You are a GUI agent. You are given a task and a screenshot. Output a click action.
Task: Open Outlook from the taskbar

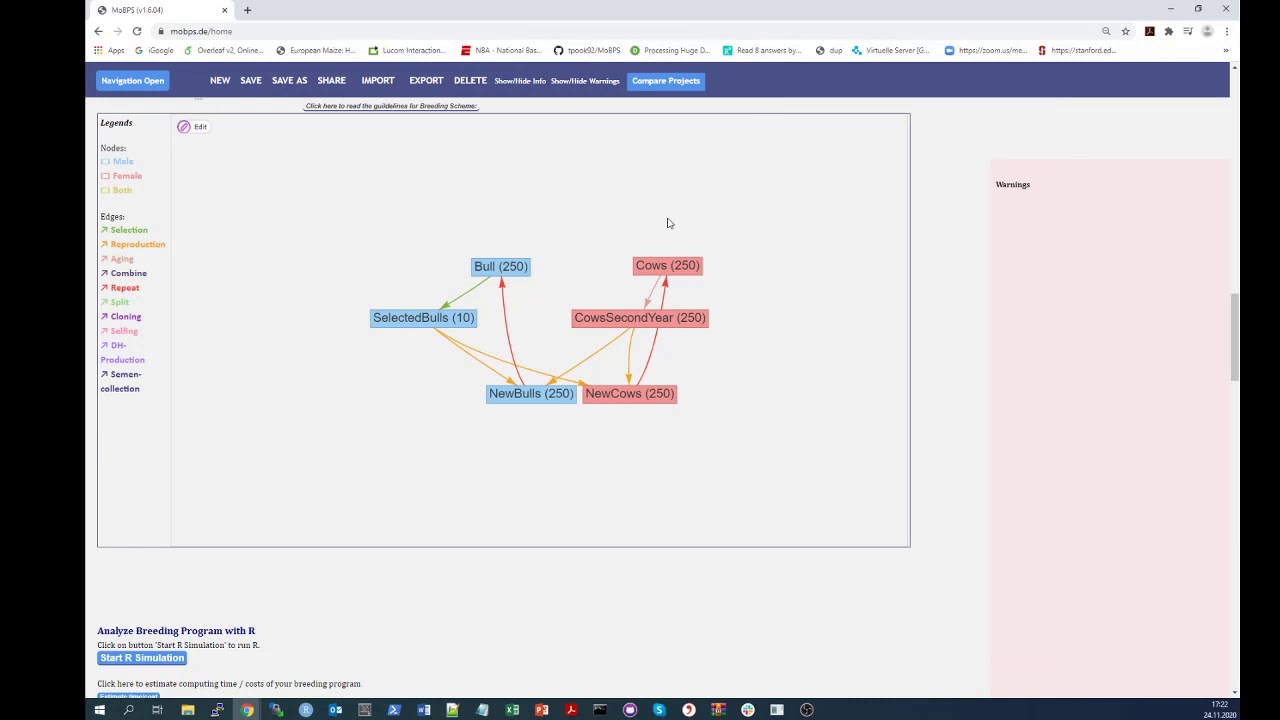(335, 710)
